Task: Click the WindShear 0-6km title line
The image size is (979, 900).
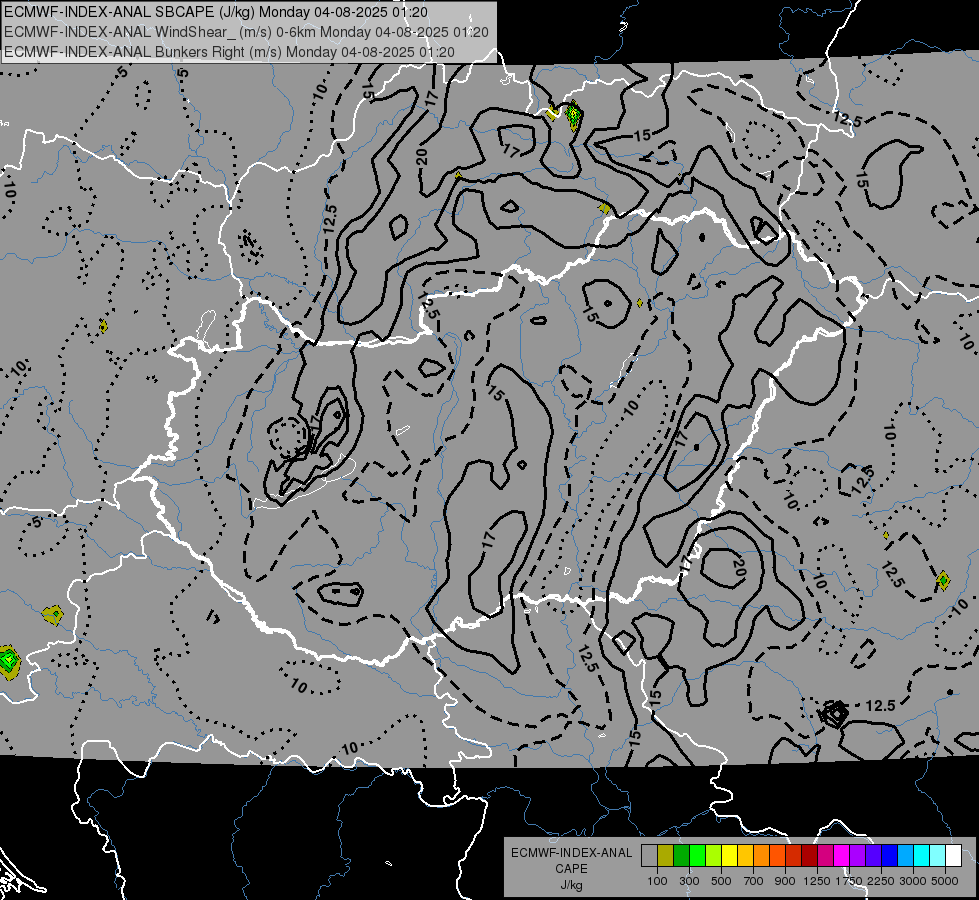Action: pyautogui.click(x=246, y=32)
